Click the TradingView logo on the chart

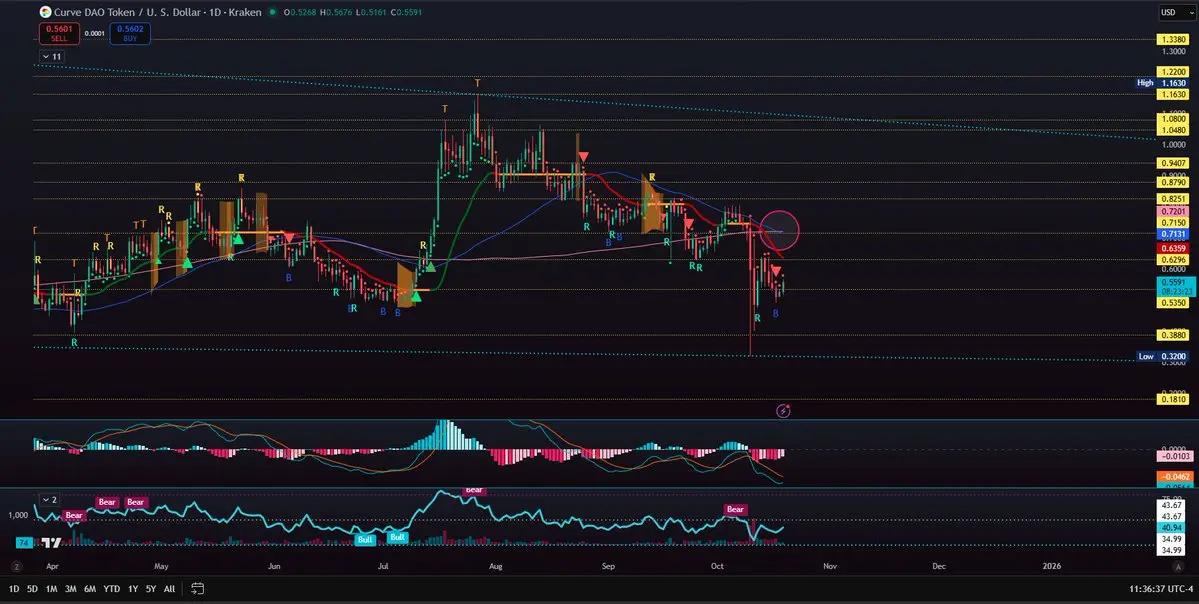(51, 542)
